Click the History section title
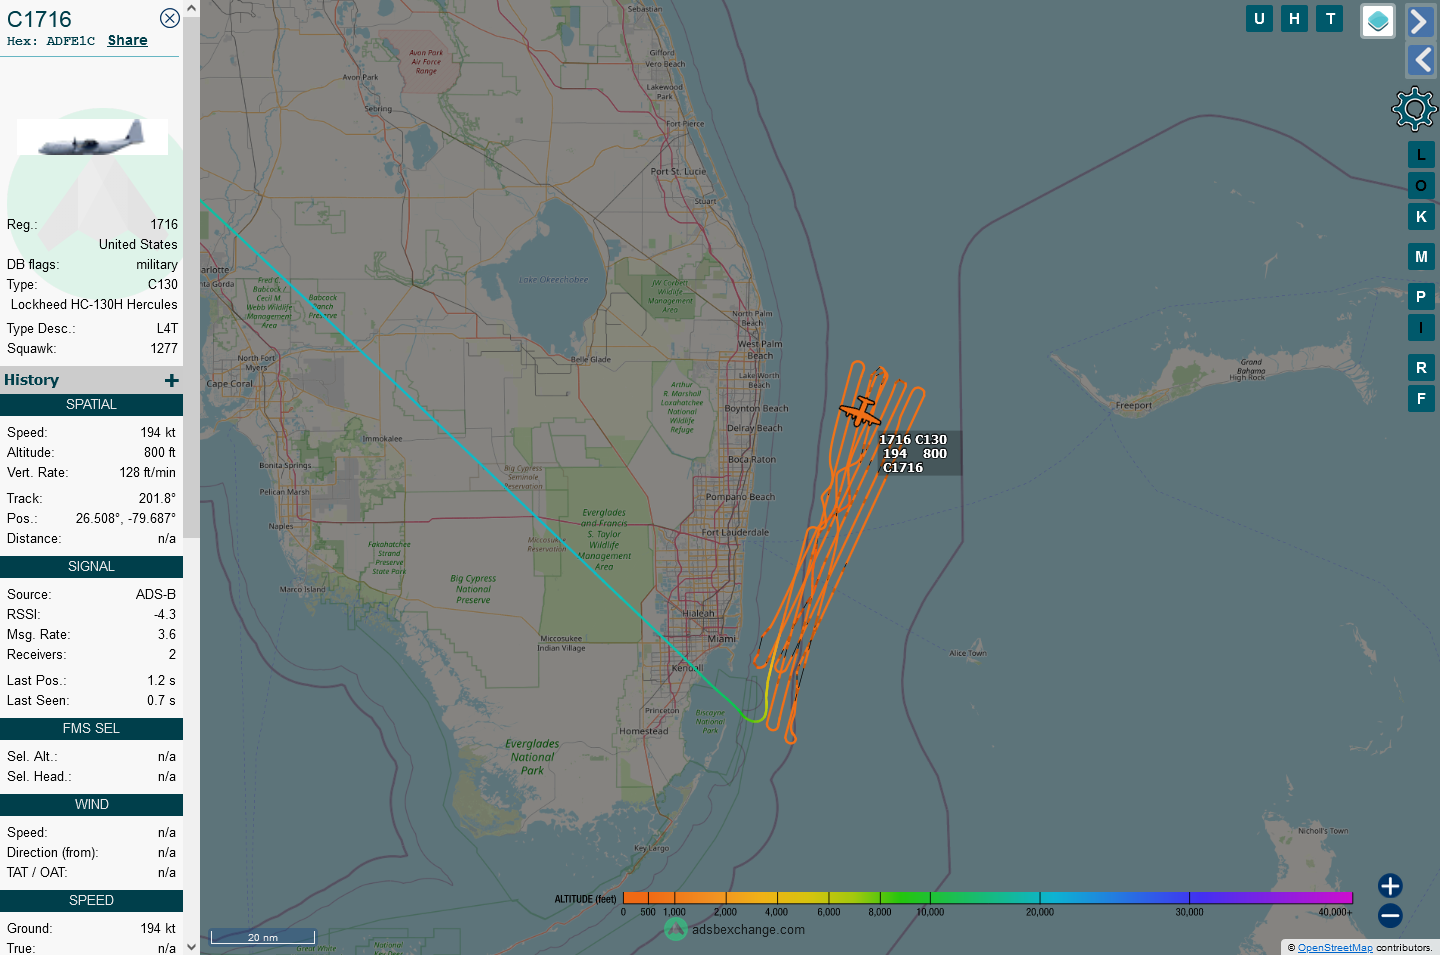The image size is (1440, 955). [x=31, y=380]
